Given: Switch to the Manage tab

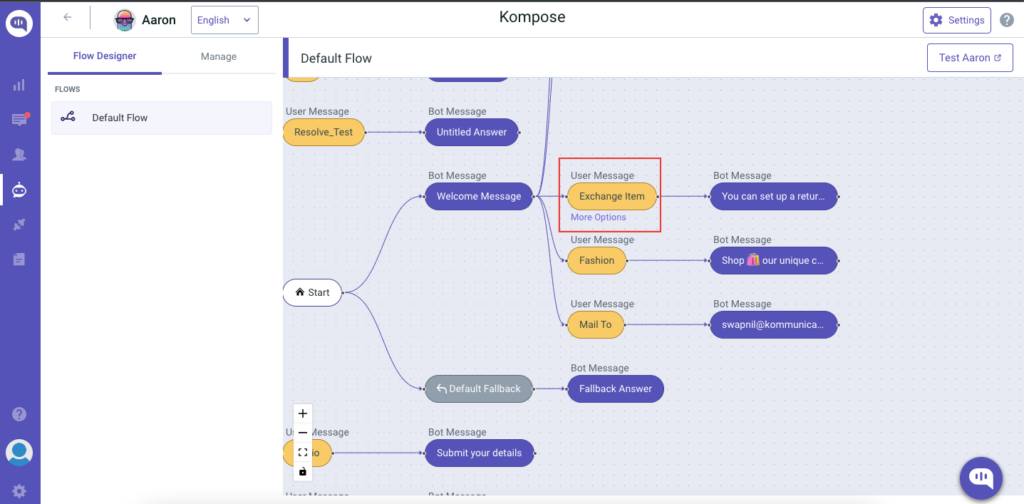Looking at the screenshot, I should point(219,56).
